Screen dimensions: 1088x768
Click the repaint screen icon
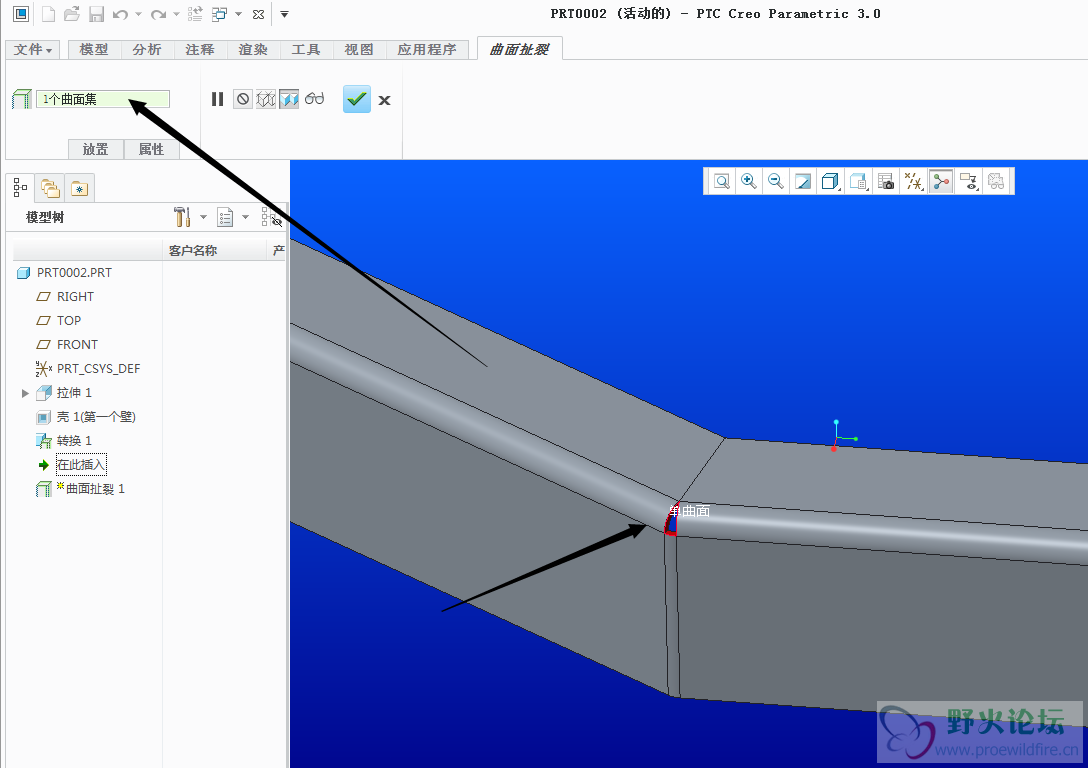click(x=803, y=182)
